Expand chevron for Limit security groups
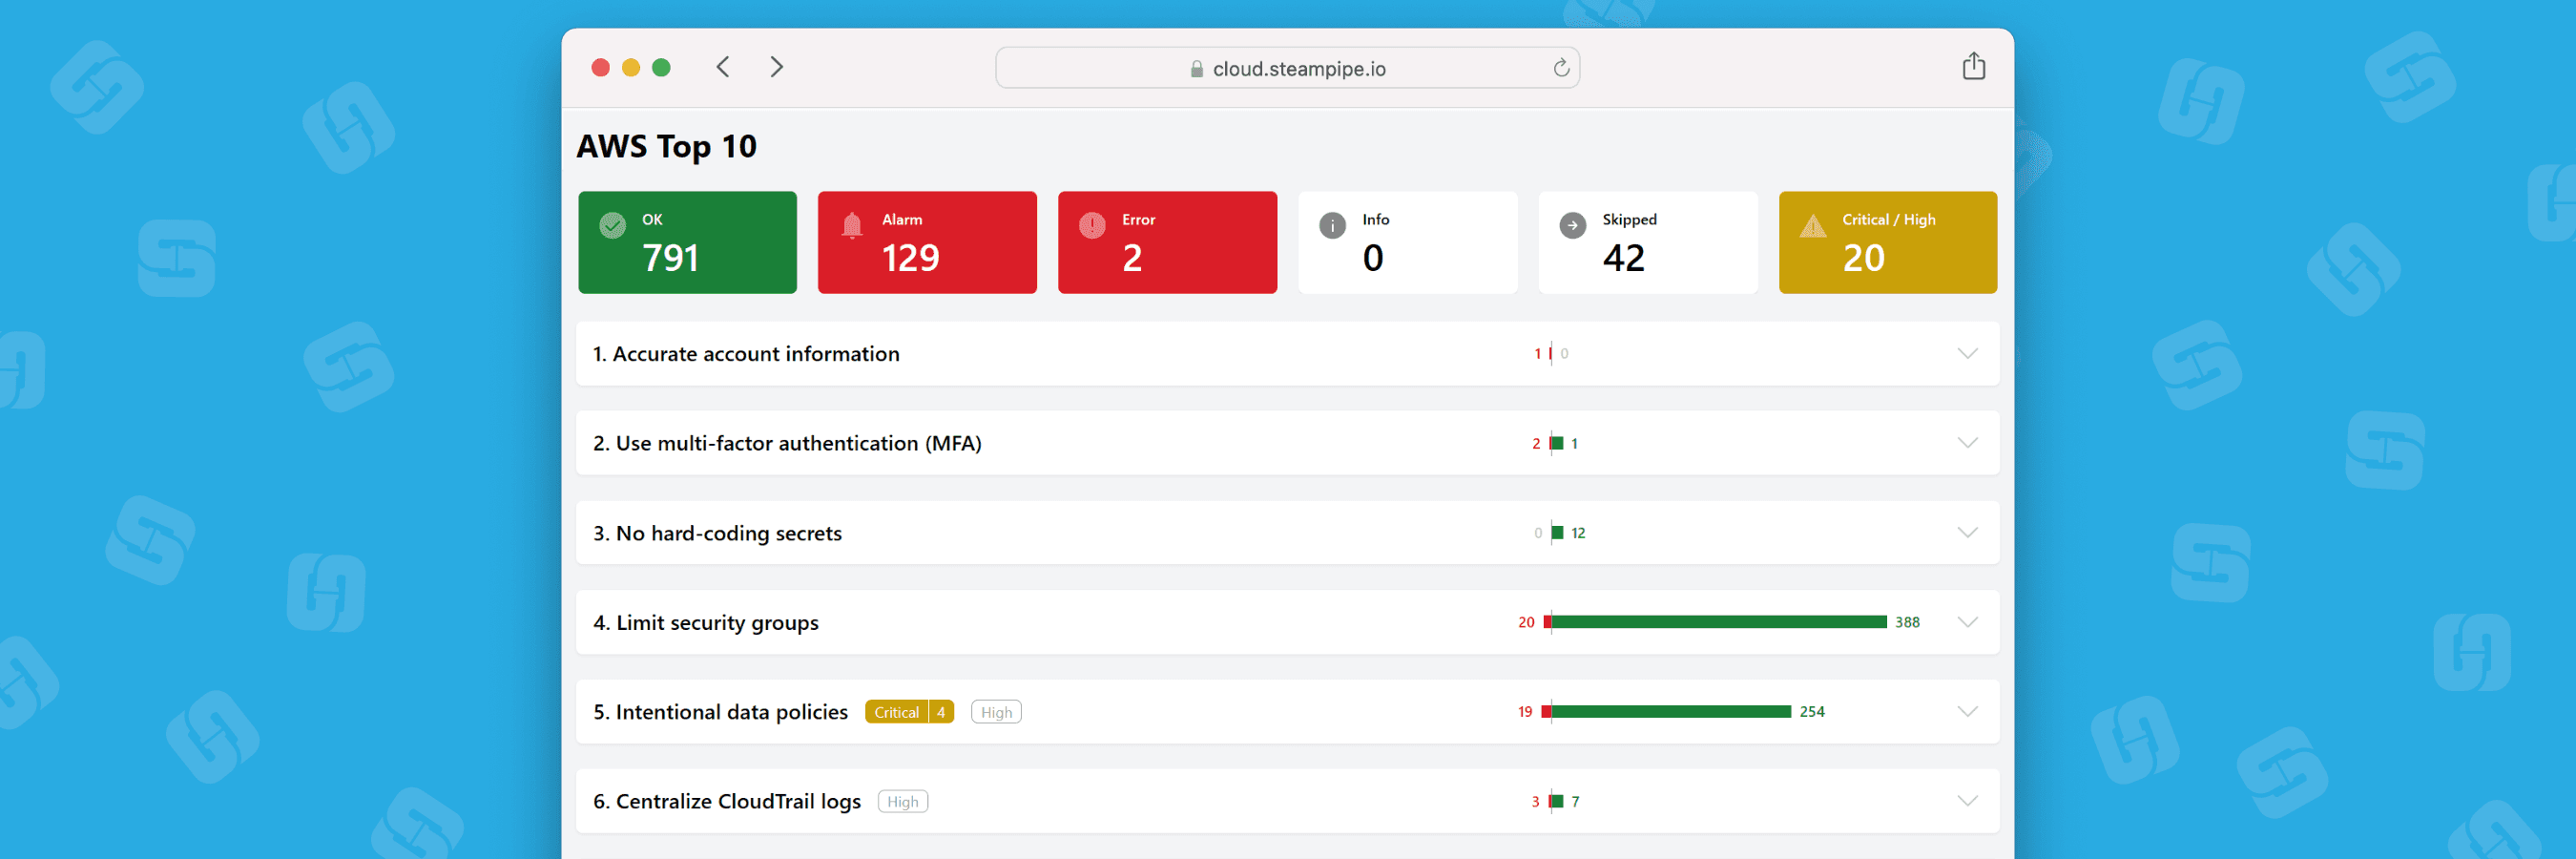The height and width of the screenshot is (859, 2576). point(1966,622)
